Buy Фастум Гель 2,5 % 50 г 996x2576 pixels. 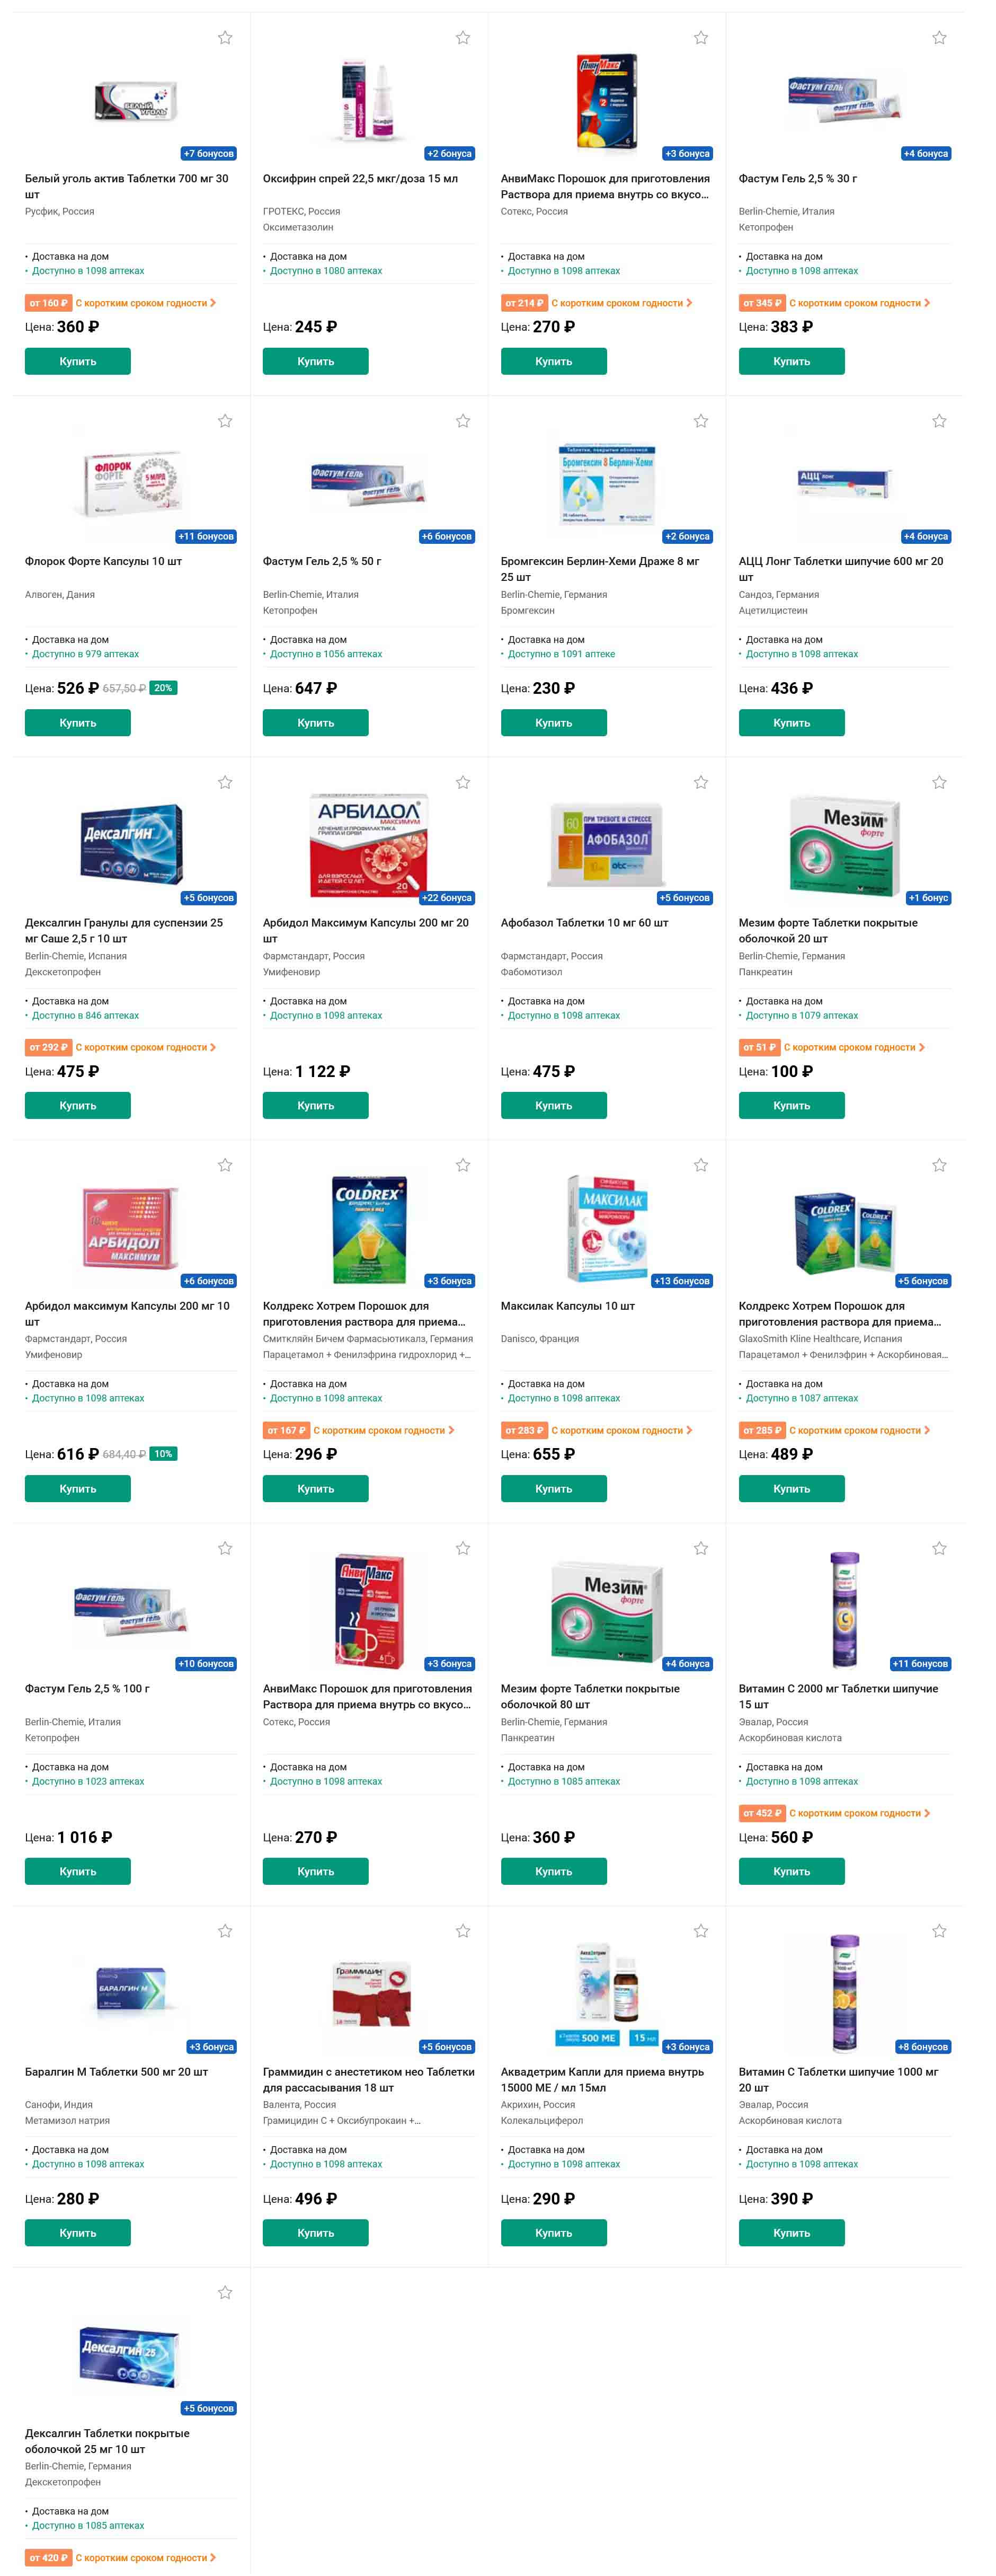[x=316, y=722]
